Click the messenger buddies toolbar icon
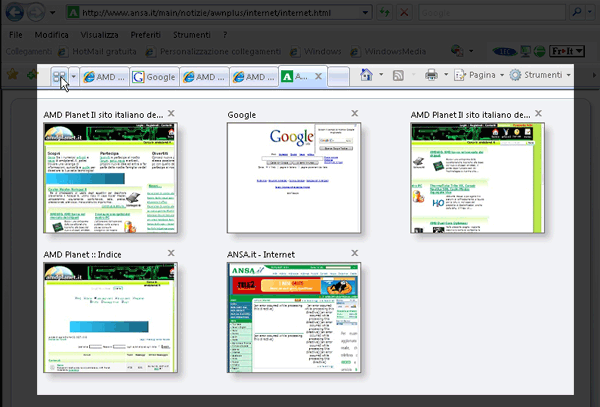The image size is (600, 407). click(x=457, y=50)
